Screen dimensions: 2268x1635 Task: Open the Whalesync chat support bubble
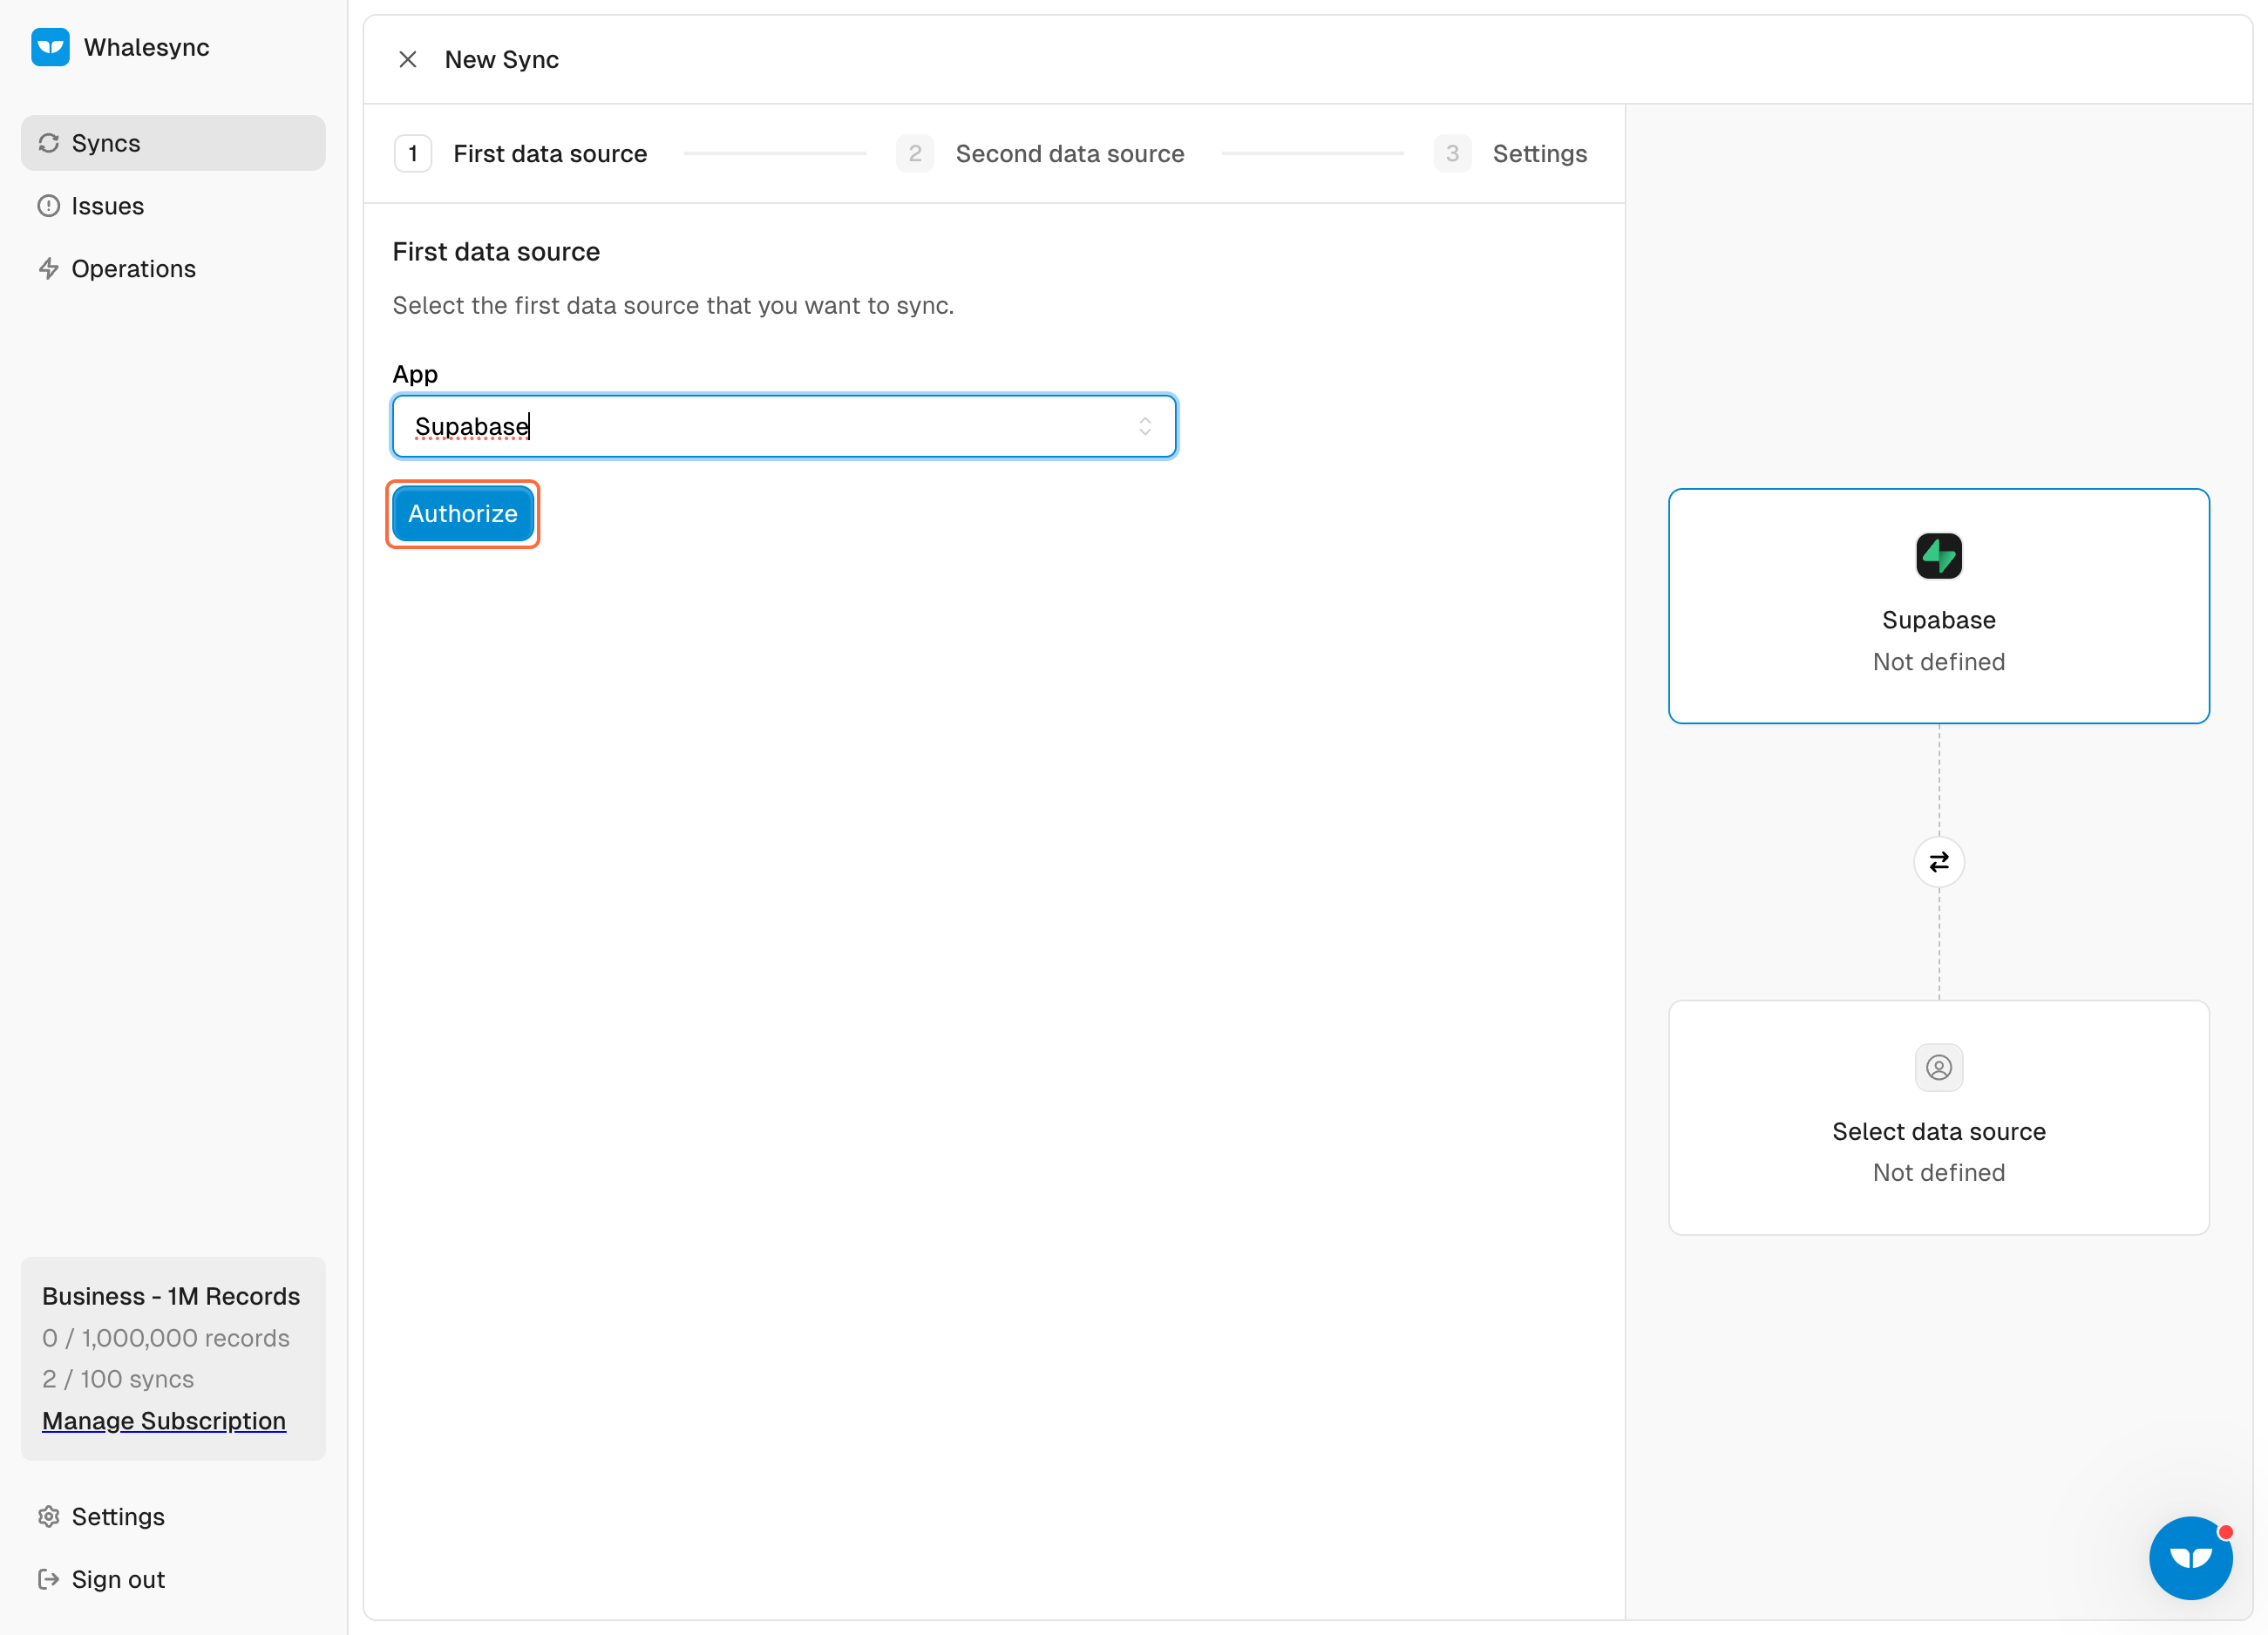point(2191,1558)
